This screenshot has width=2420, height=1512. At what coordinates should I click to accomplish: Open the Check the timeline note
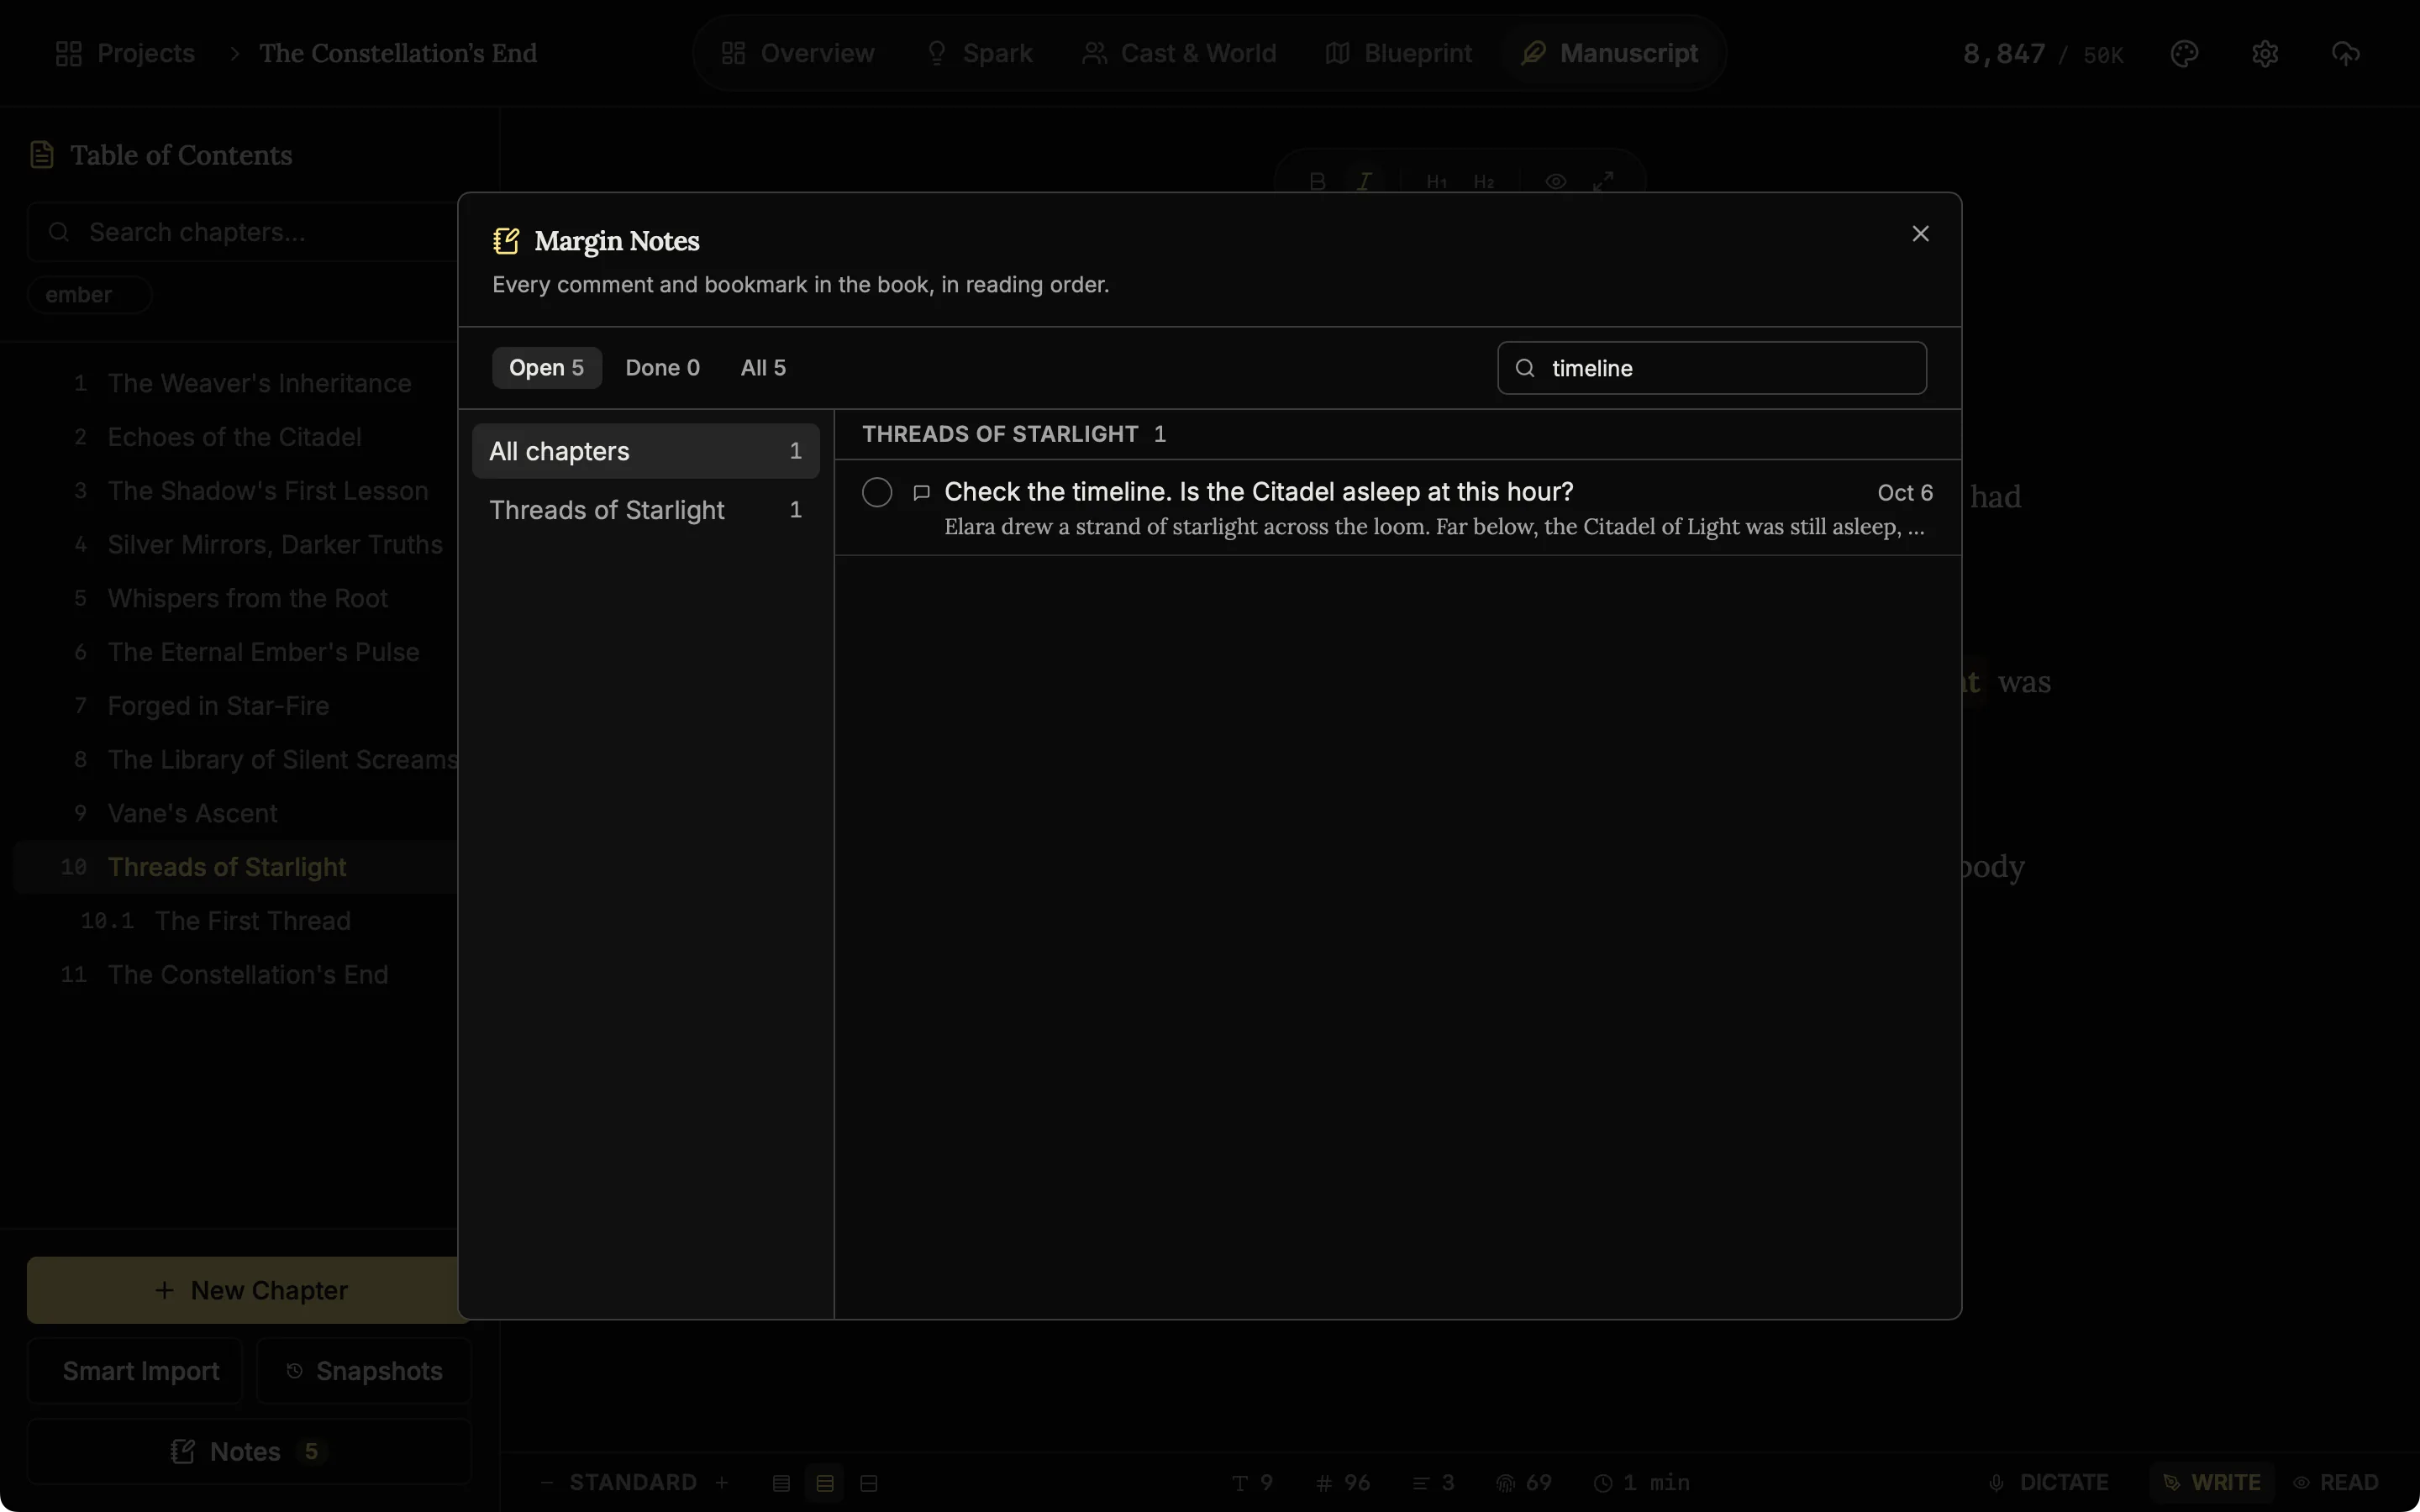click(x=1397, y=508)
